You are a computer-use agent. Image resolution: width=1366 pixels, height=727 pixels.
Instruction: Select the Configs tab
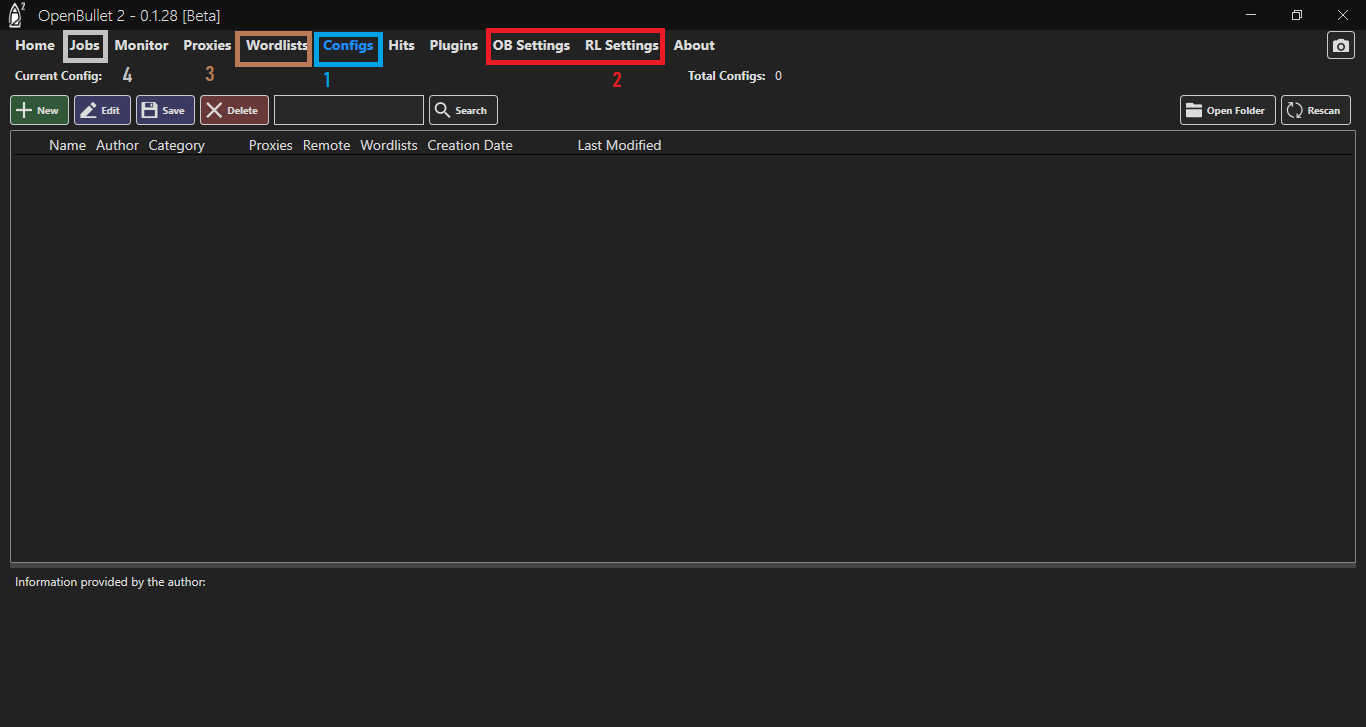[x=348, y=45]
